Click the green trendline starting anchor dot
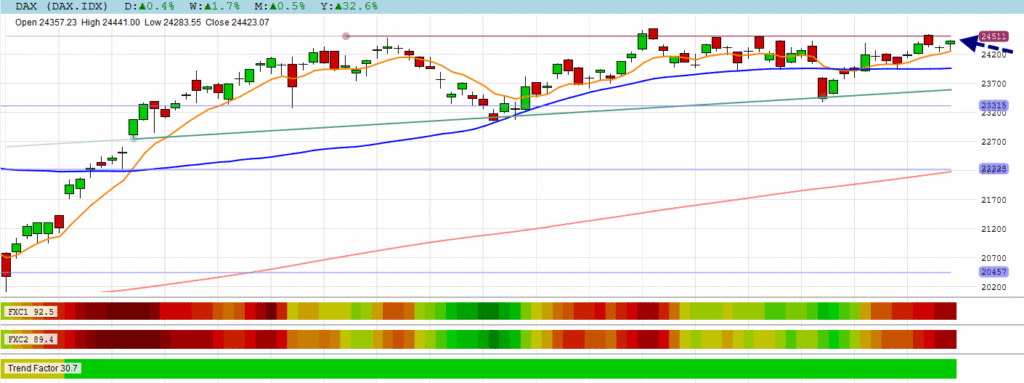 (x=133, y=139)
